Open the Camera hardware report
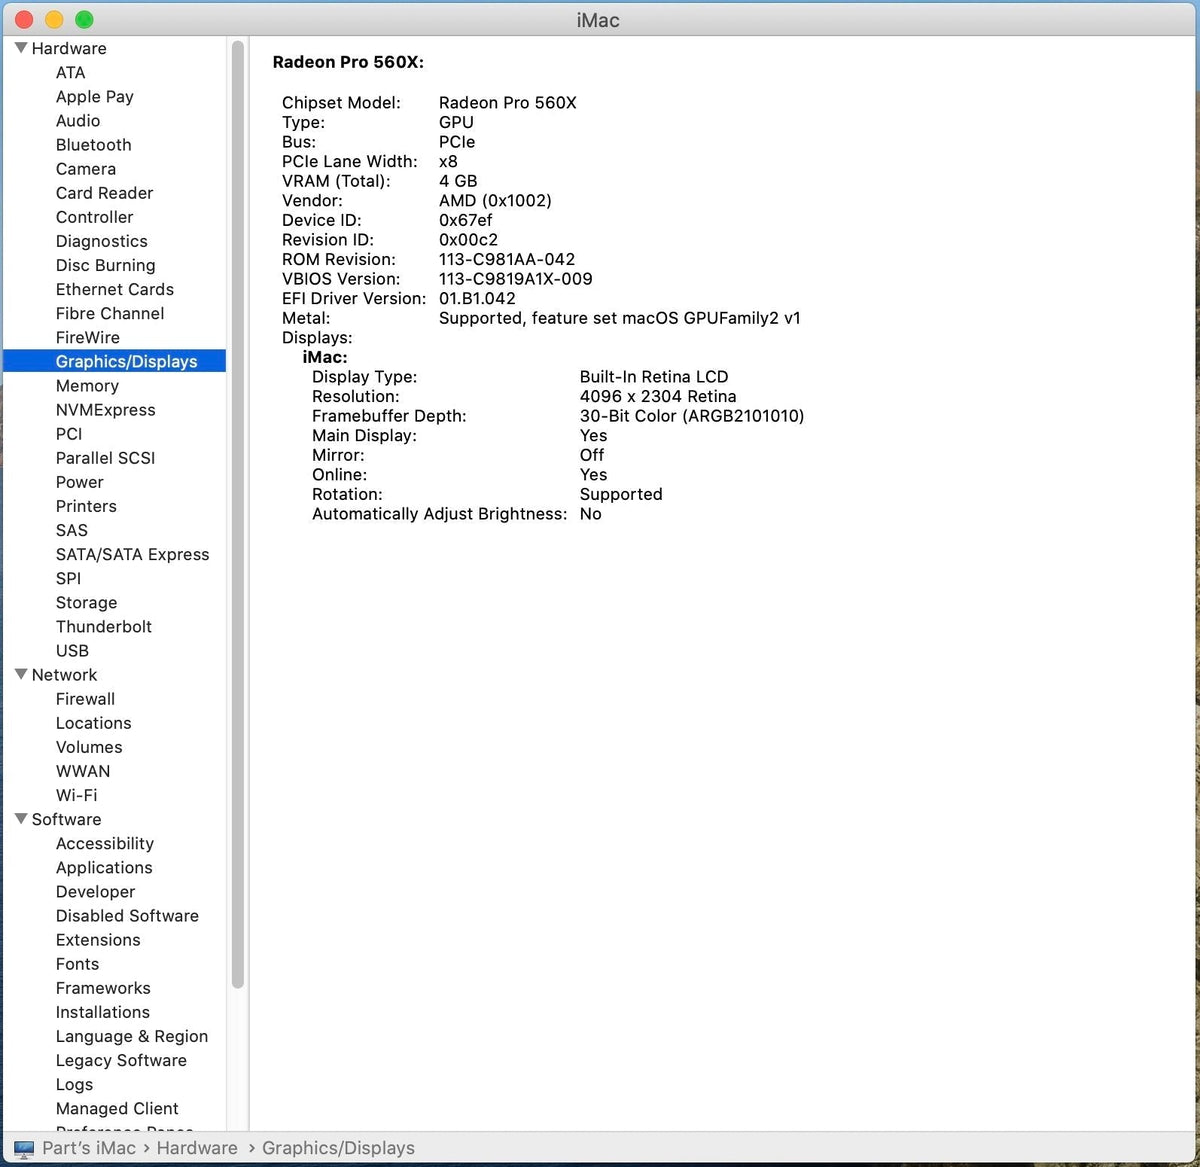The height and width of the screenshot is (1167, 1200). pos(86,169)
